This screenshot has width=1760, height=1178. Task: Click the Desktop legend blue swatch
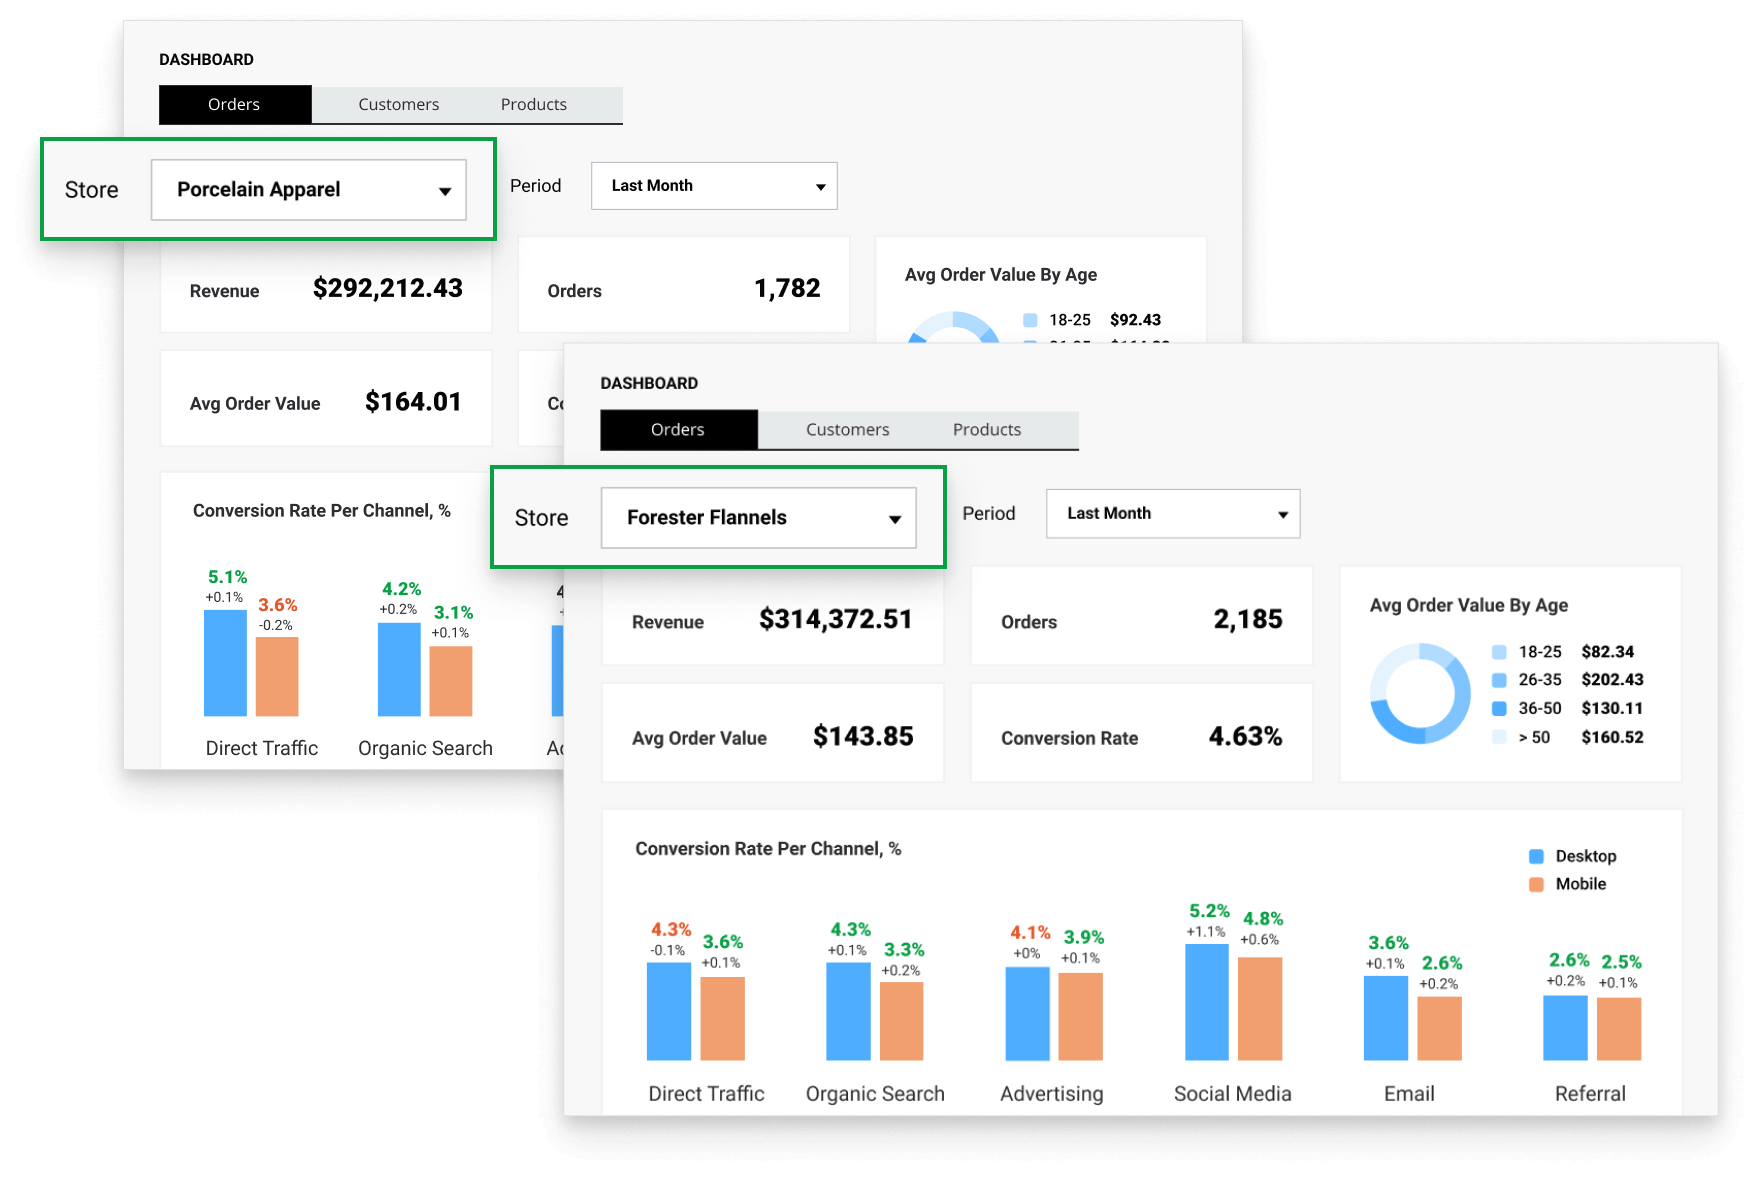(x=1536, y=856)
